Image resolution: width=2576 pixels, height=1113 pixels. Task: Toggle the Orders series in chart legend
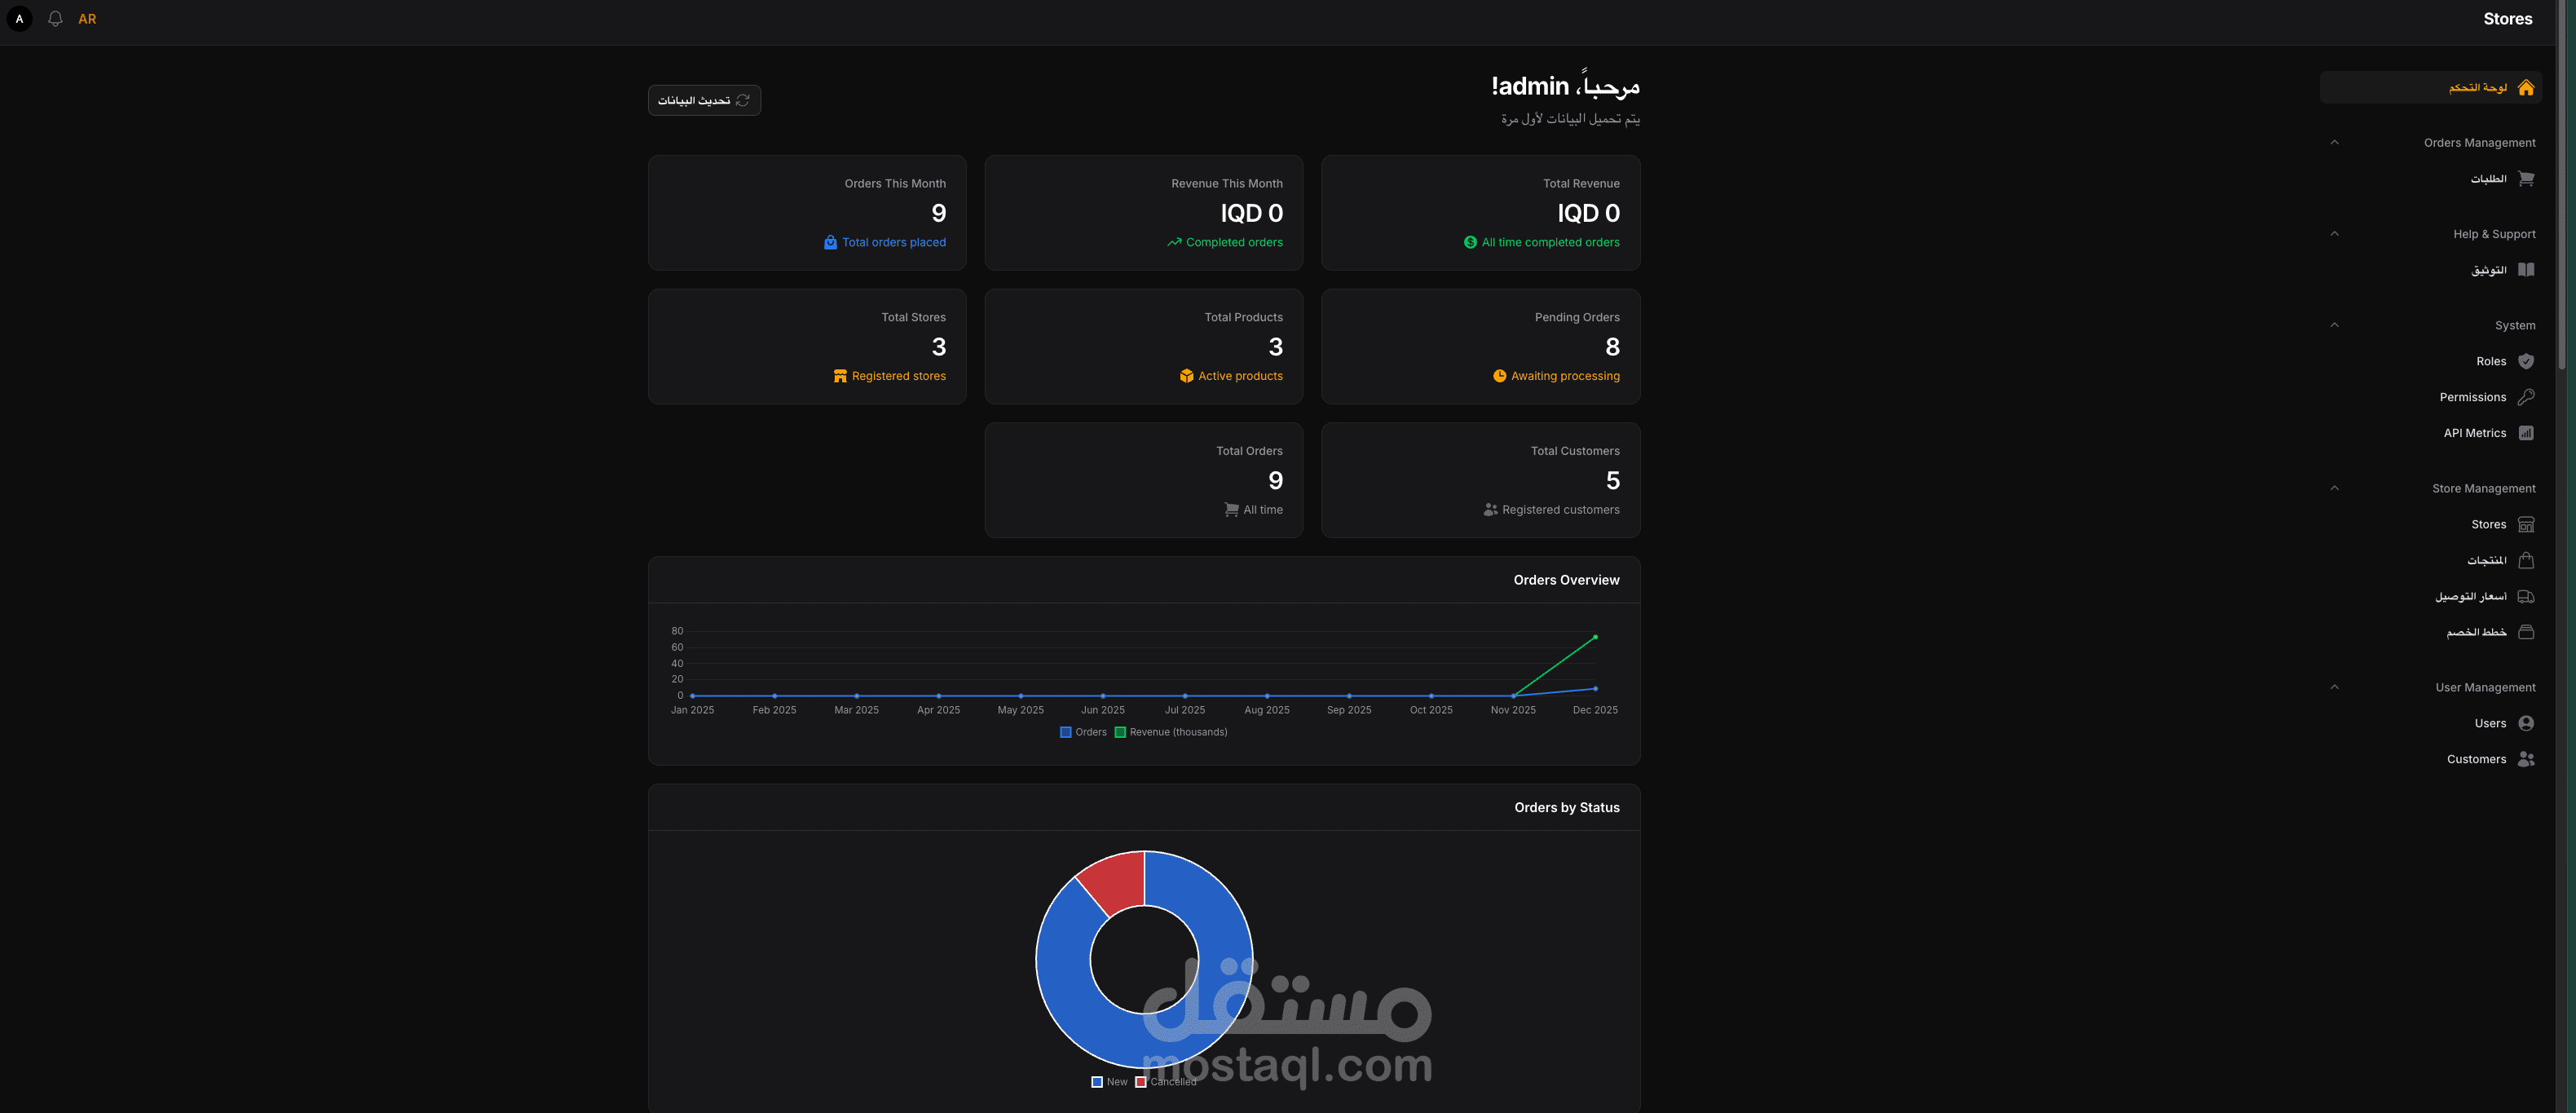1083,732
